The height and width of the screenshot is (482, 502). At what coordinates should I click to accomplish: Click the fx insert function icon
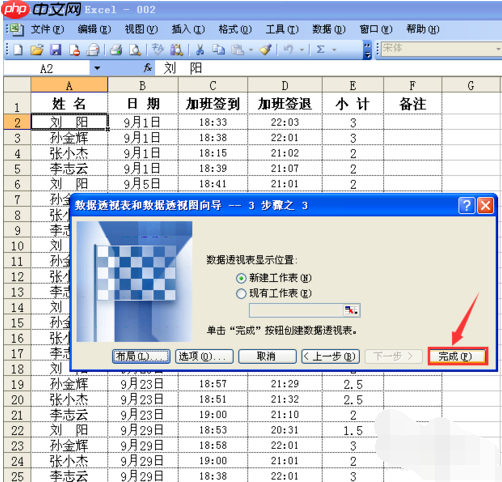tap(148, 68)
